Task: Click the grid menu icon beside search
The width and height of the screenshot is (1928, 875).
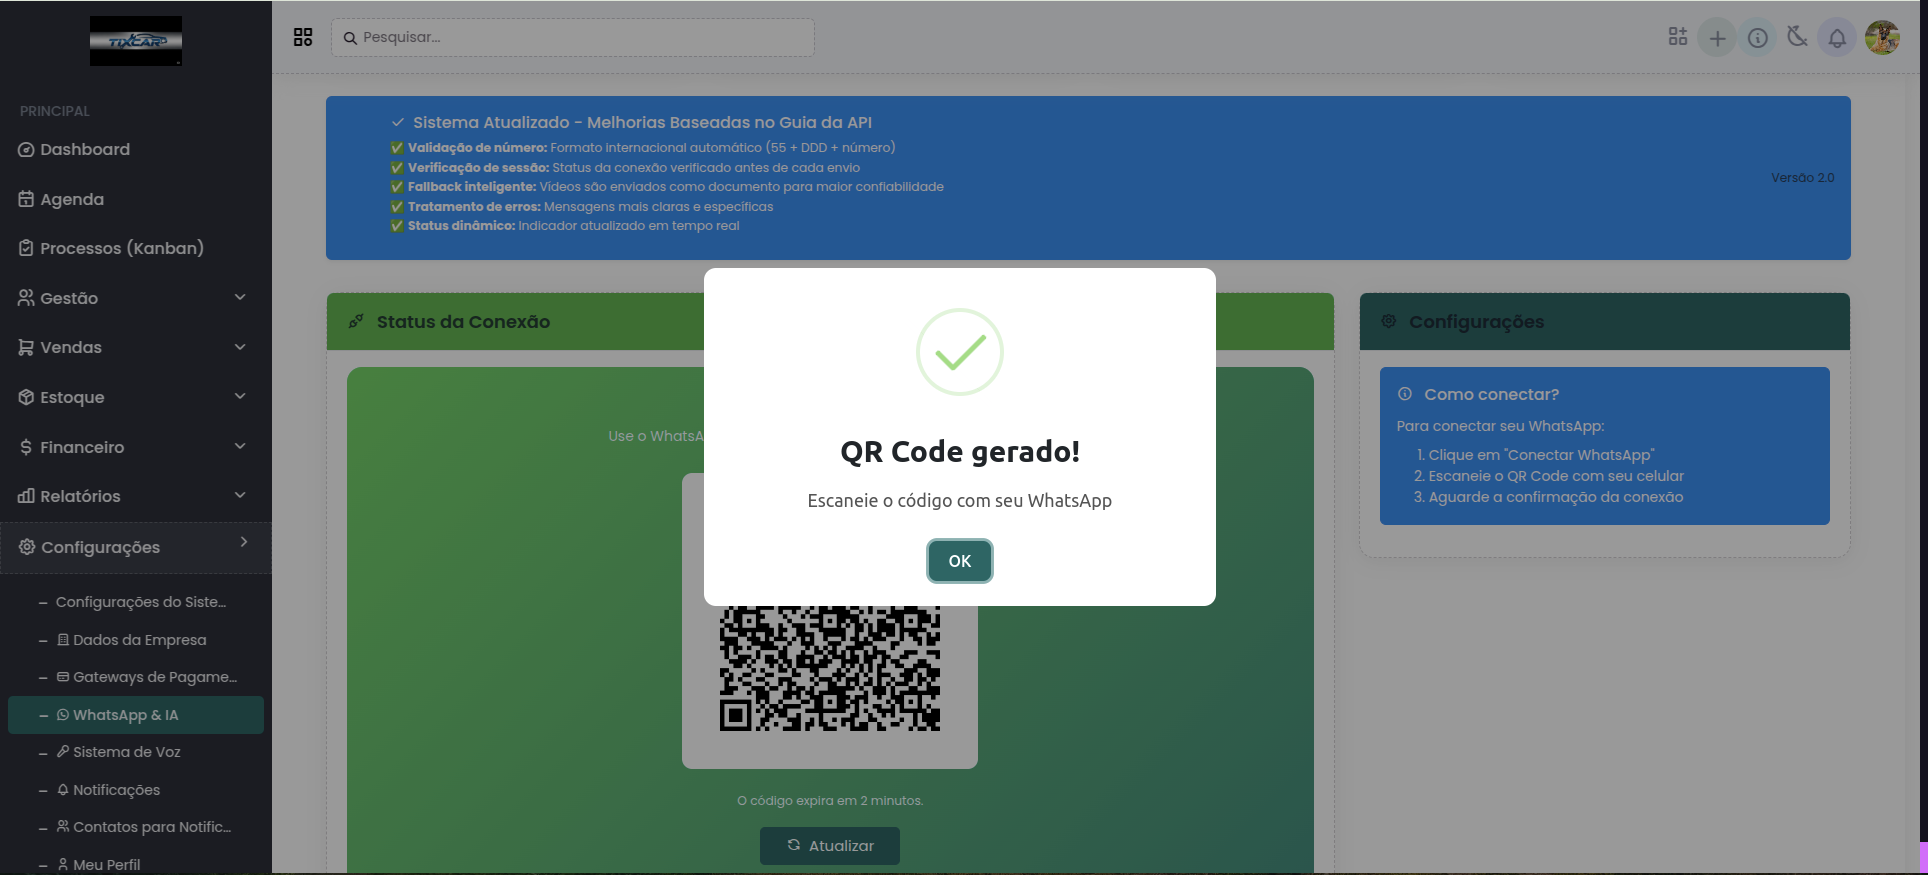Action: pos(303,37)
